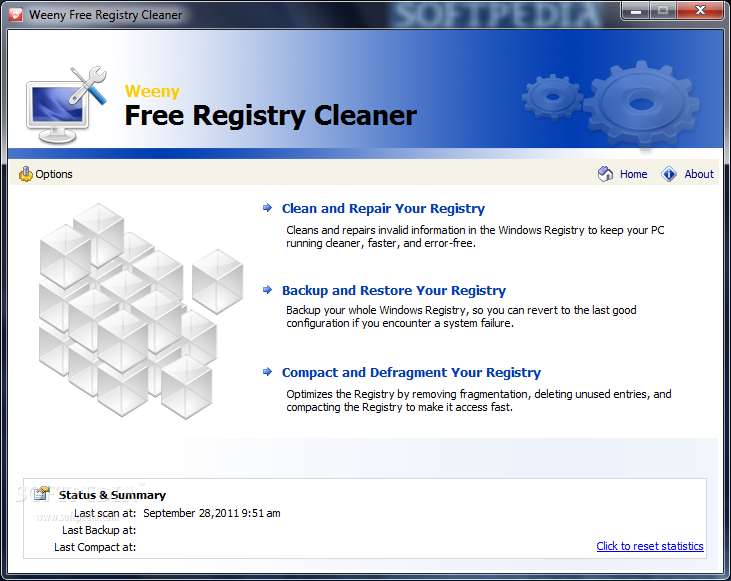This screenshot has height=581, width=731.
Task: Close the Weeny Free Registry Cleaner window
Action: pos(700,11)
